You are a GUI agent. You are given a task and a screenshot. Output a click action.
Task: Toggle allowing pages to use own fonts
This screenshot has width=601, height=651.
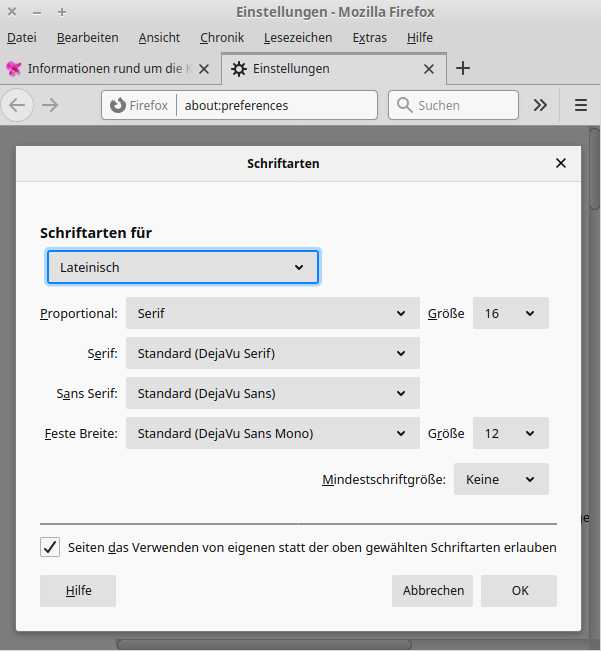pos(50,547)
